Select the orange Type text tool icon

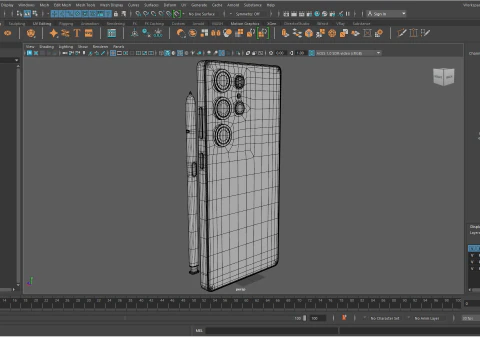(x=77, y=33)
